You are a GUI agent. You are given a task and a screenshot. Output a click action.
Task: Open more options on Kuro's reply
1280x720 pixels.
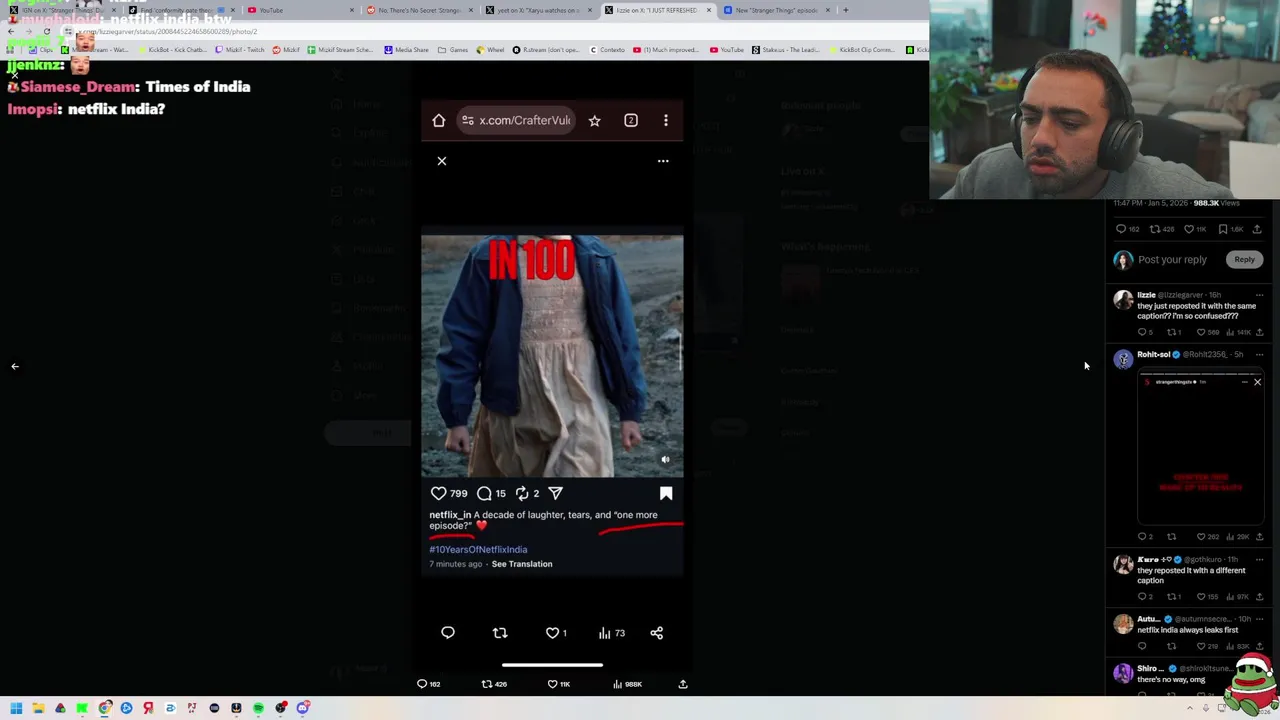tap(1259, 559)
